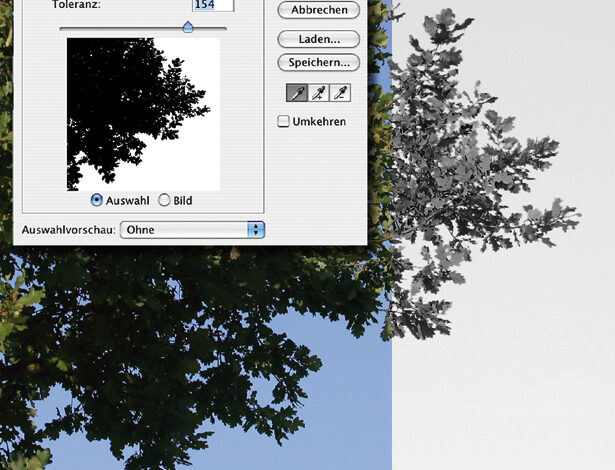Click the Abbrechen button
This screenshot has width=615, height=470.
coord(318,10)
